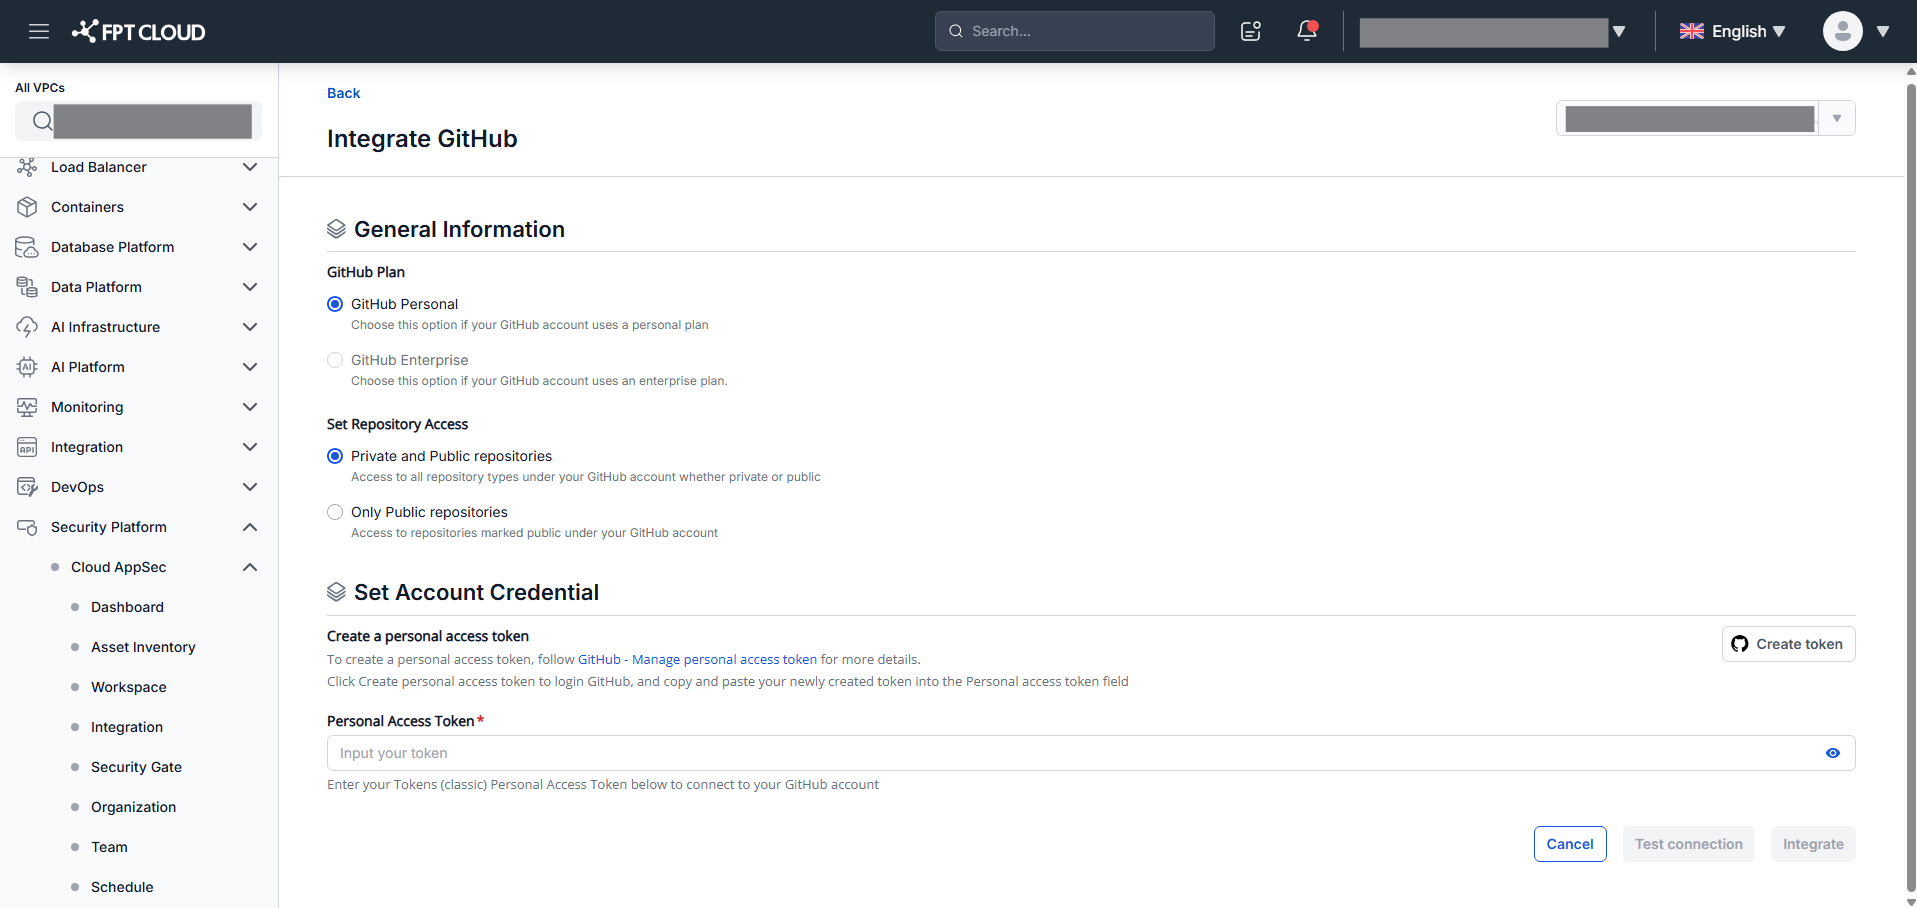Viewport: 1917px width, 908px height.
Task: Open Integration under Cloud AppSec
Action: tap(127, 727)
